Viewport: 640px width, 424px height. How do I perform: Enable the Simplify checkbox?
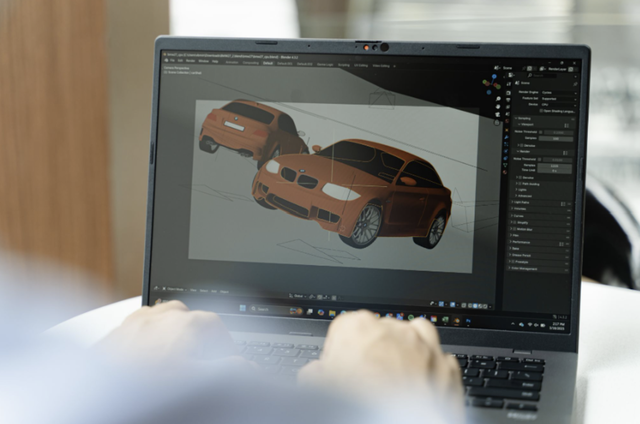[515, 222]
